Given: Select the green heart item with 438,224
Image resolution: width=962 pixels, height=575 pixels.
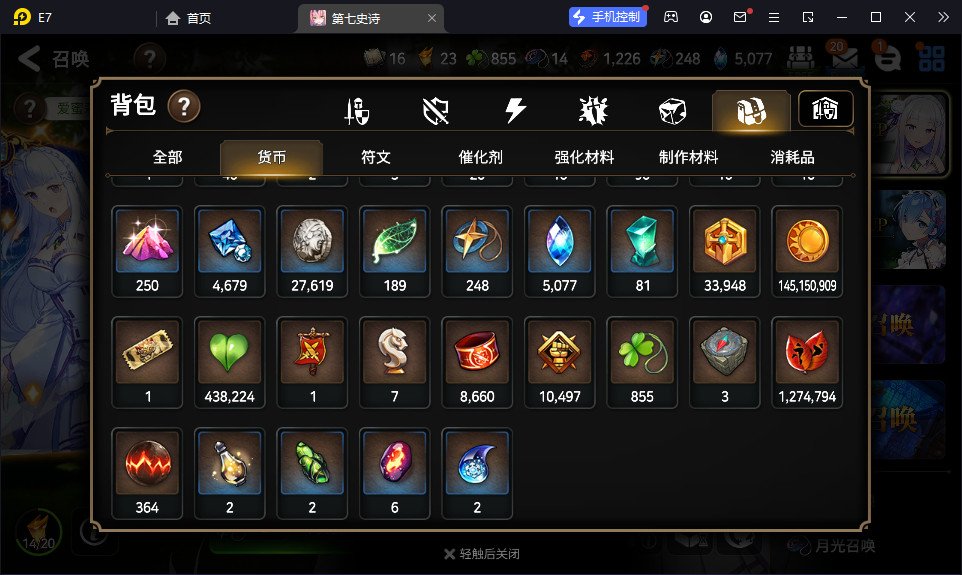Looking at the screenshot, I should (229, 363).
